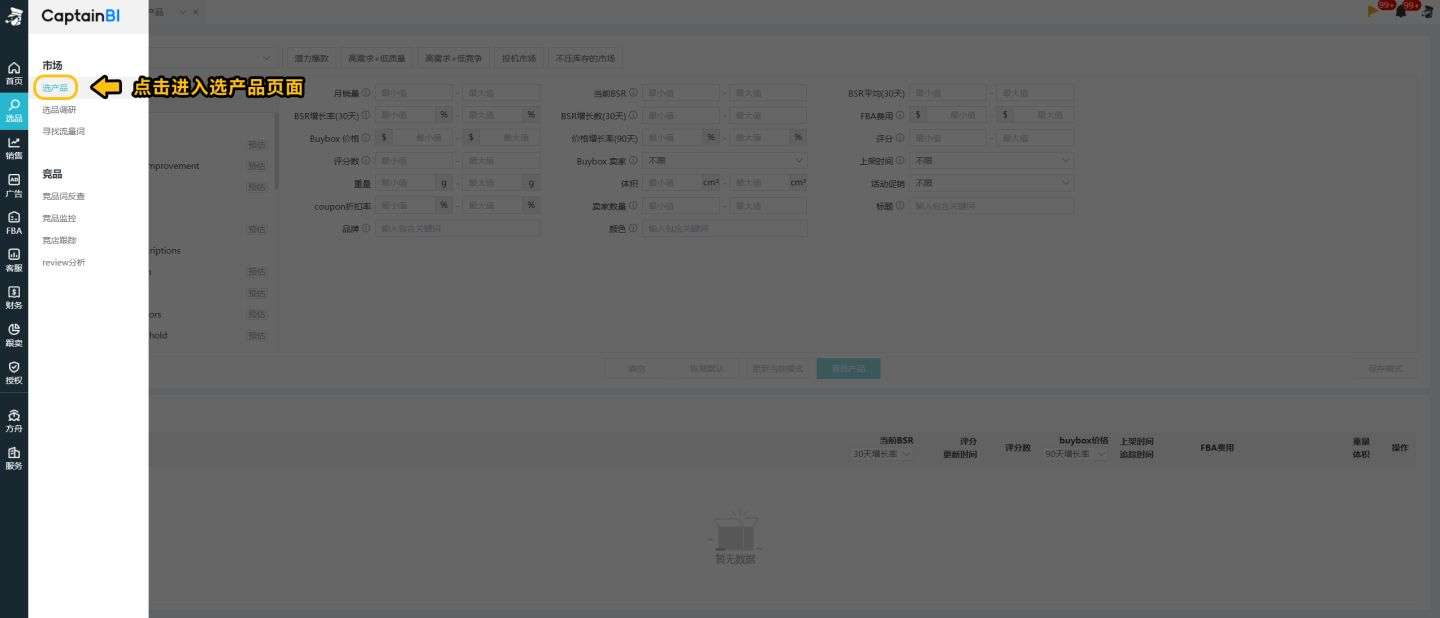Click the 品牌 keyword input field

(x=457, y=228)
